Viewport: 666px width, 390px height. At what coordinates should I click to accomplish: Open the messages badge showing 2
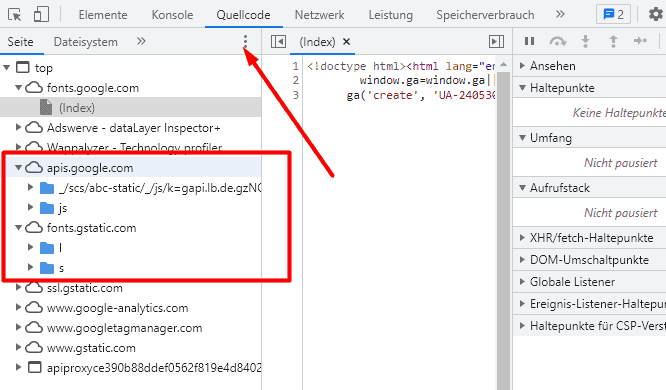click(613, 14)
